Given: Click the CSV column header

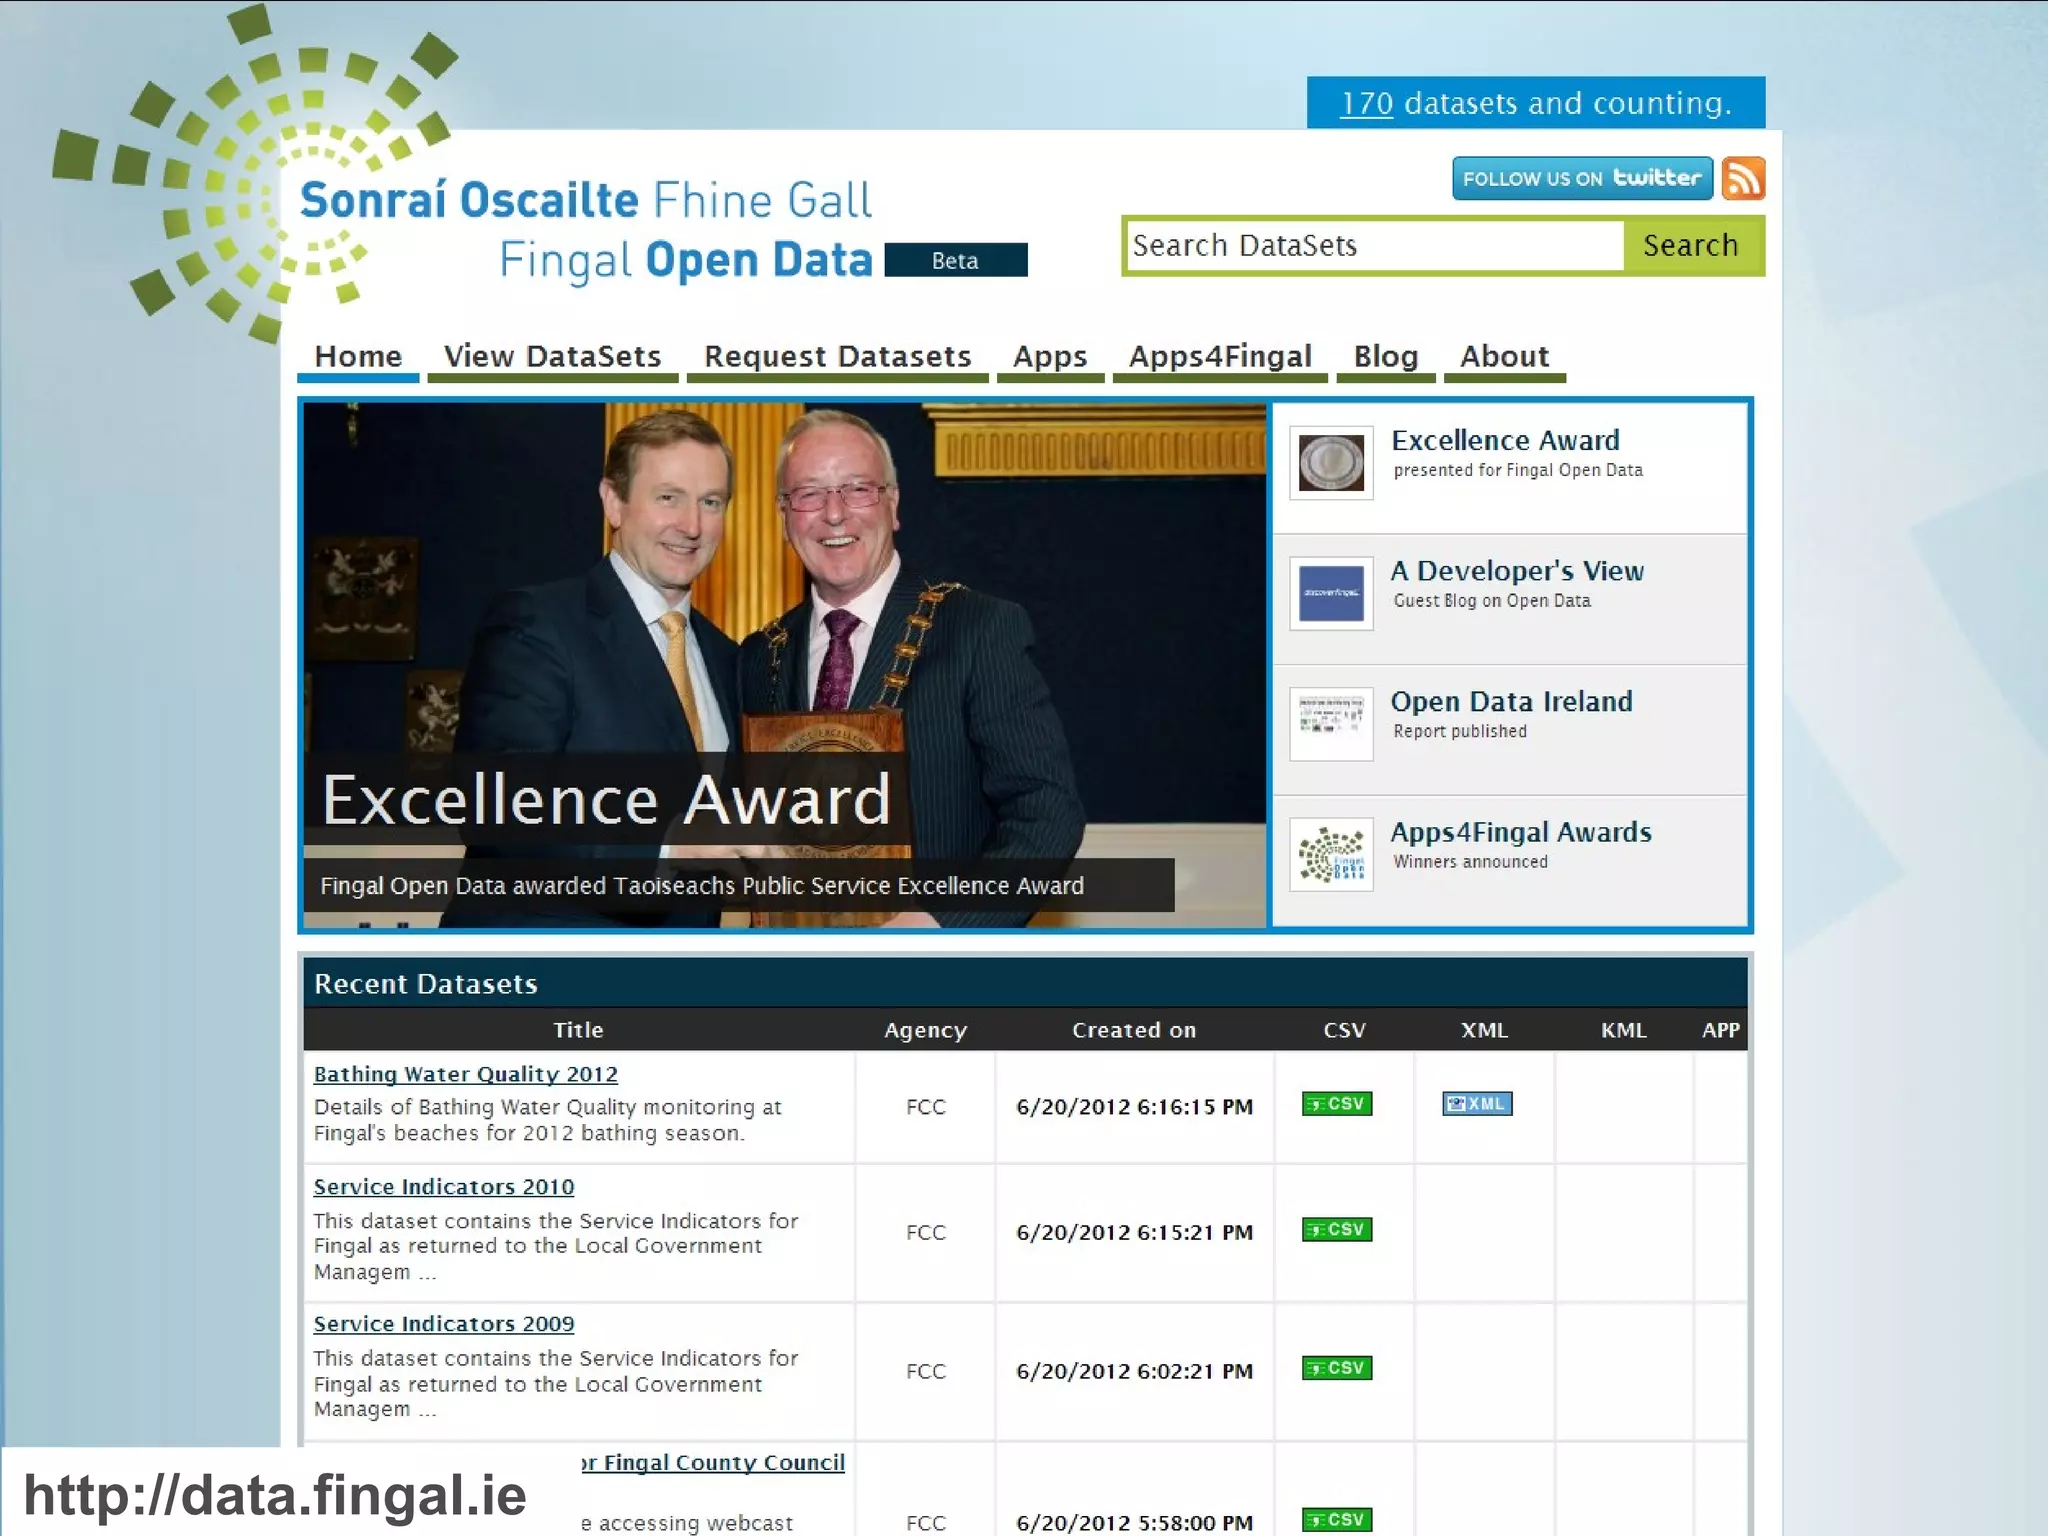Looking at the screenshot, I should click(x=1344, y=1030).
